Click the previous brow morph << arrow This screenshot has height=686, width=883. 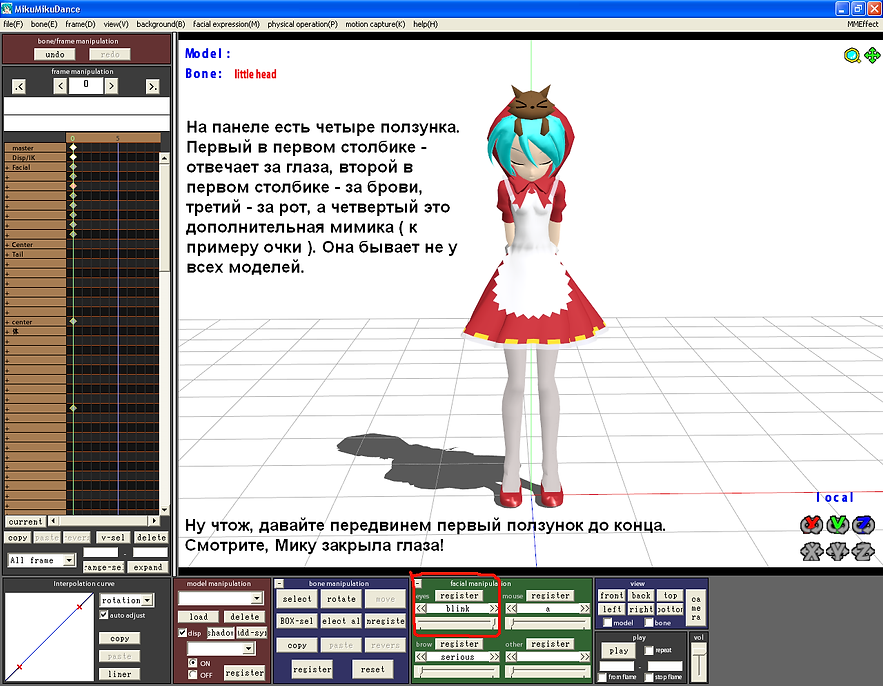point(421,657)
